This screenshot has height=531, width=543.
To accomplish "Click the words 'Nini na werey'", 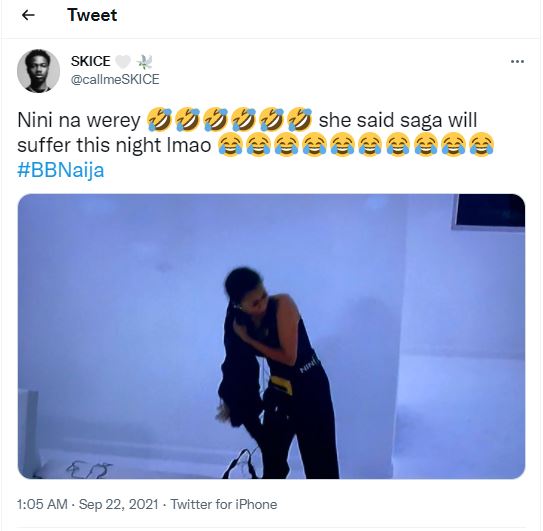I will click(79, 121).
